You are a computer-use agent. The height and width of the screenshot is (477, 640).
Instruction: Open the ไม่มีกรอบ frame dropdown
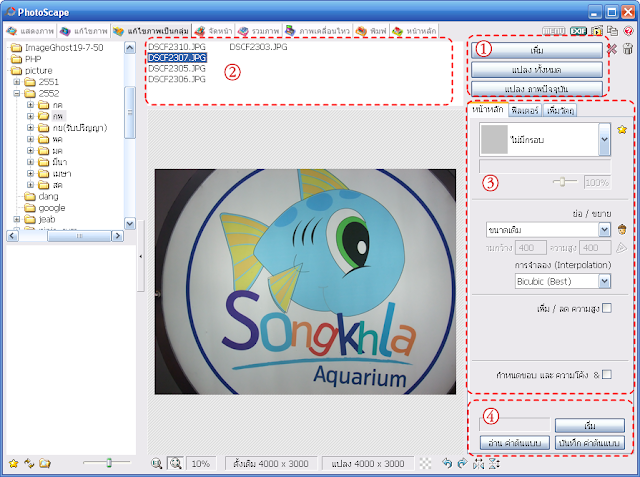point(604,140)
